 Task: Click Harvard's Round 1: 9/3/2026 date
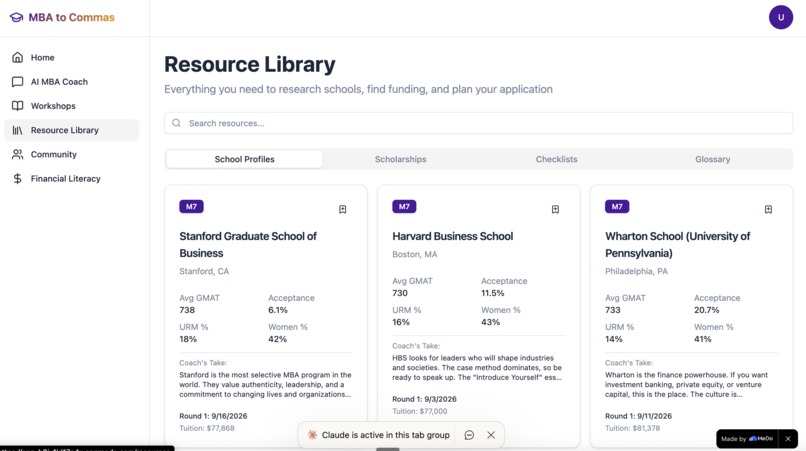pos(424,399)
